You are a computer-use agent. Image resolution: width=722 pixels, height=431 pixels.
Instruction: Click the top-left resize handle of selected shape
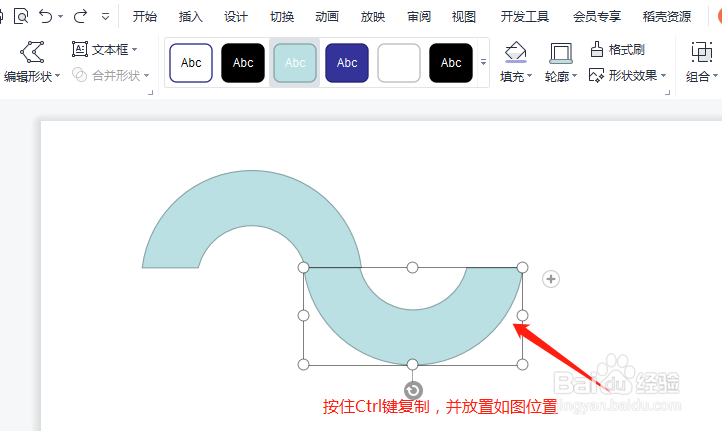(303, 268)
